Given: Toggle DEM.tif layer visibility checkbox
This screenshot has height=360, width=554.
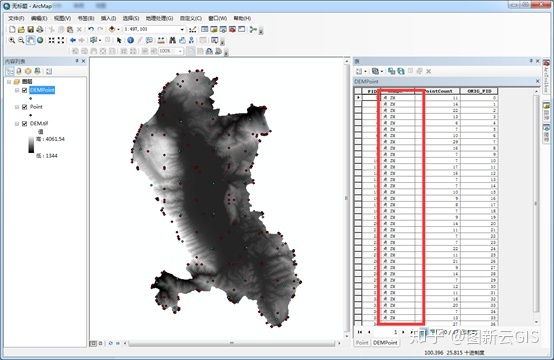Looking at the screenshot, I should tap(24, 124).
